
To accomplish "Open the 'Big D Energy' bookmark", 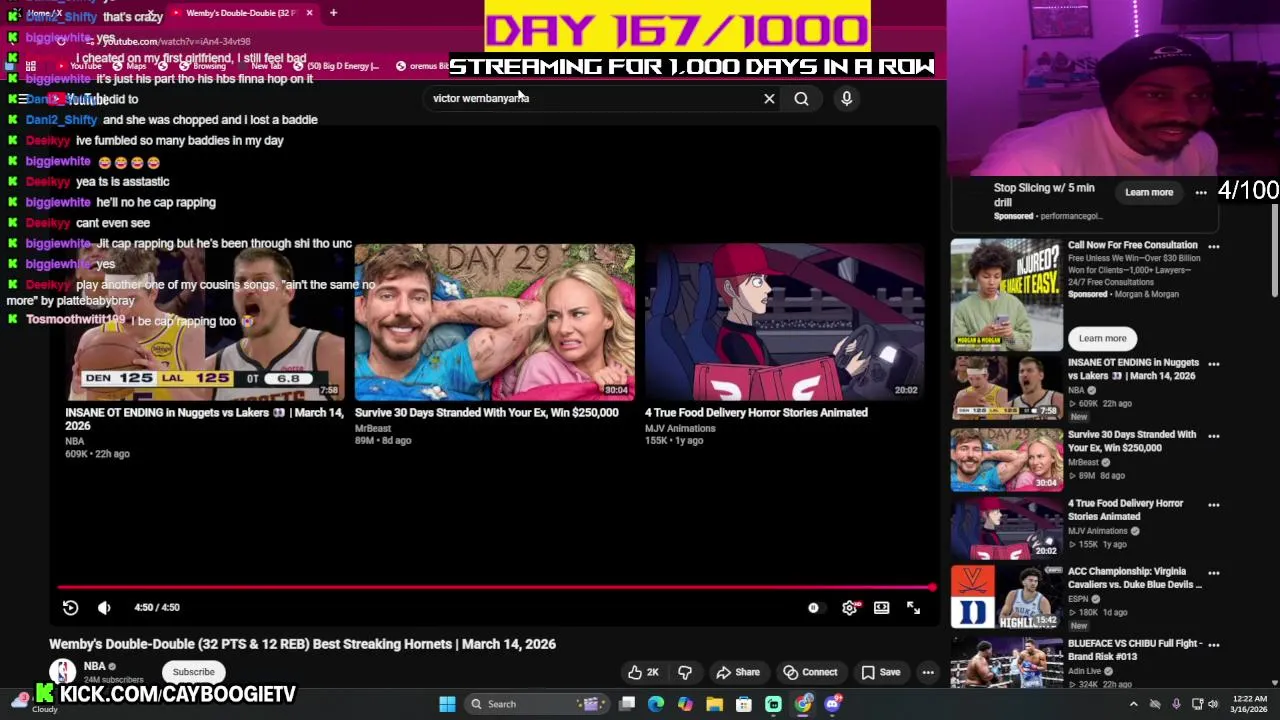I will [x=337, y=66].
